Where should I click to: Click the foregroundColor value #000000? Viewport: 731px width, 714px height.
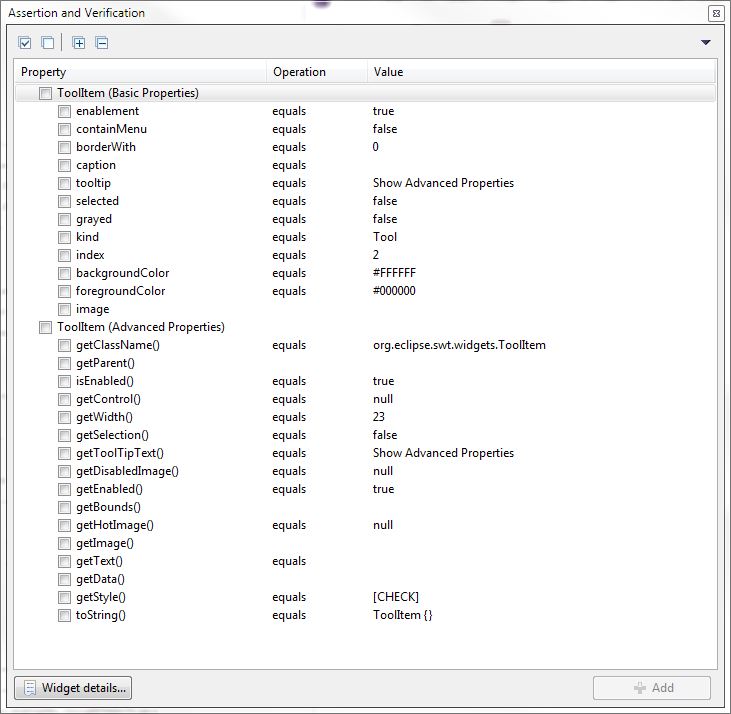pyautogui.click(x=394, y=291)
